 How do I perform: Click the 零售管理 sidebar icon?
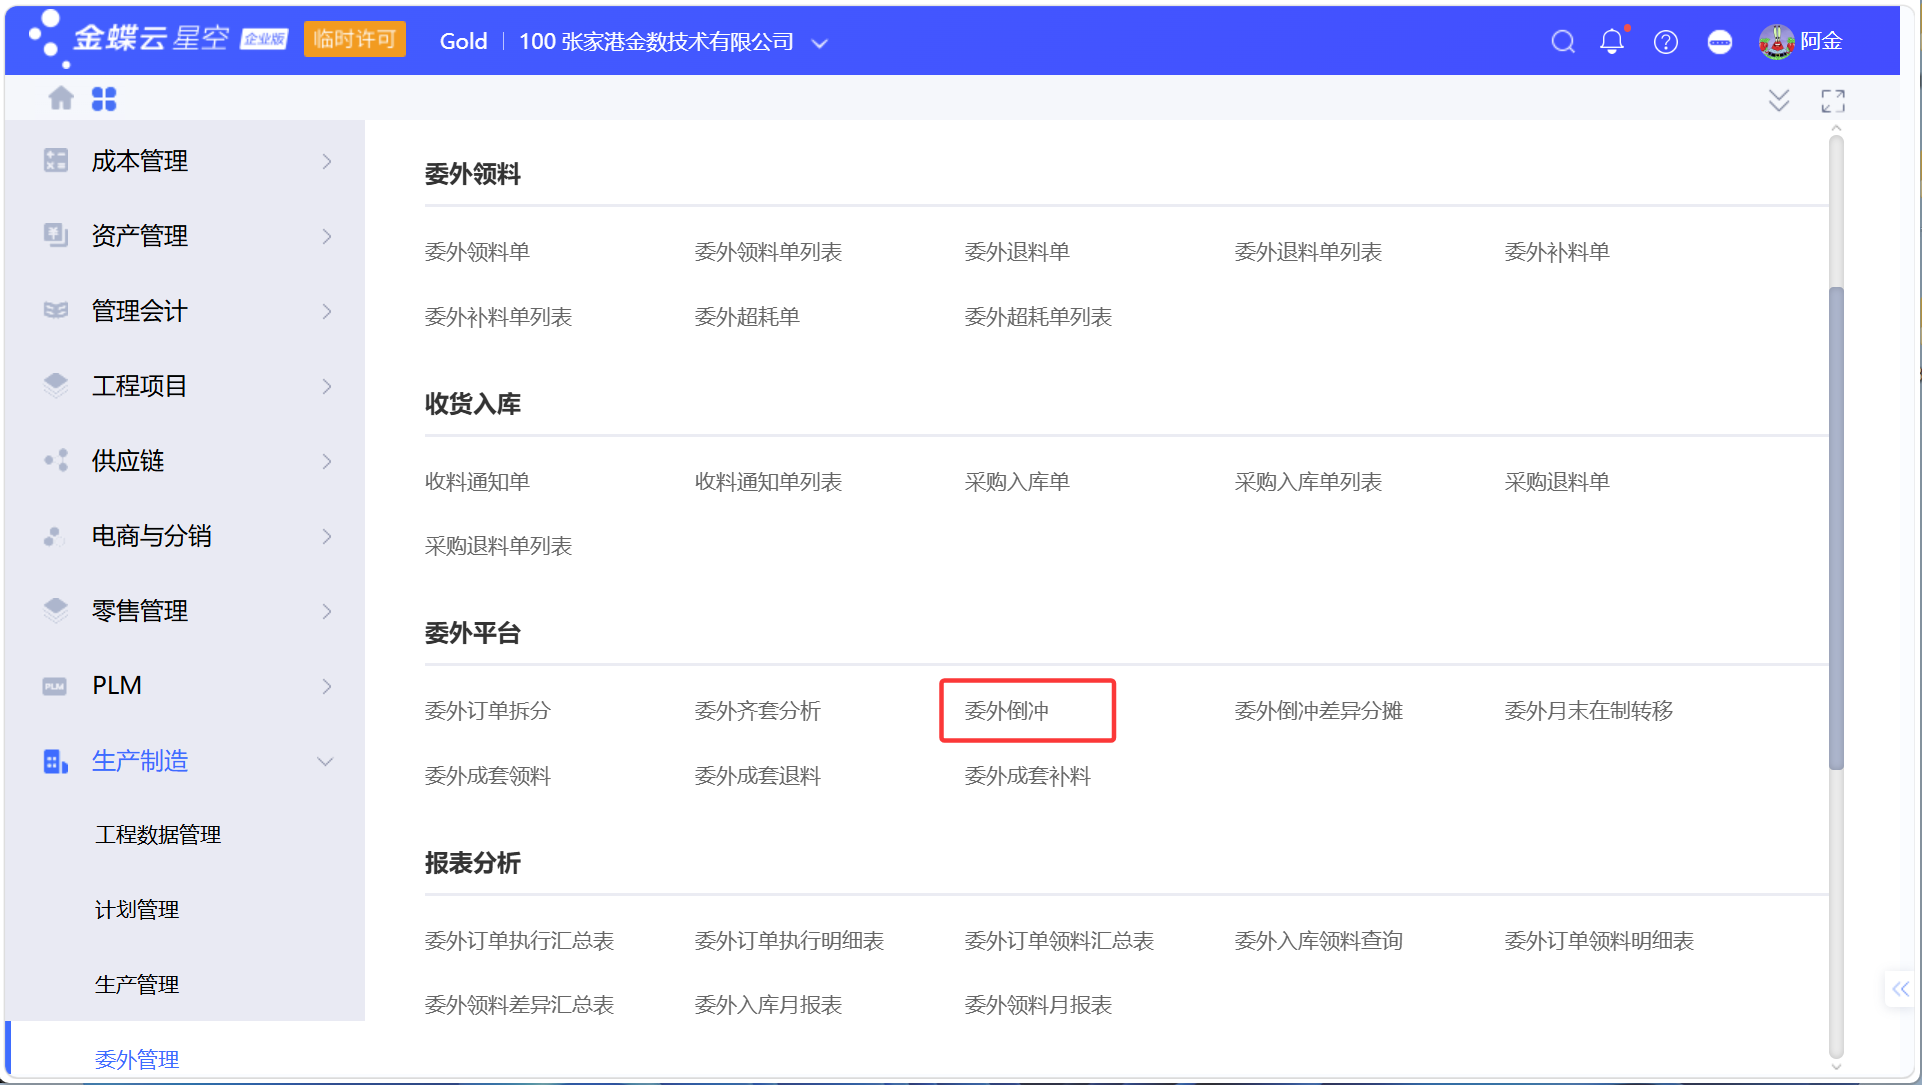click(x=56, y=610)
